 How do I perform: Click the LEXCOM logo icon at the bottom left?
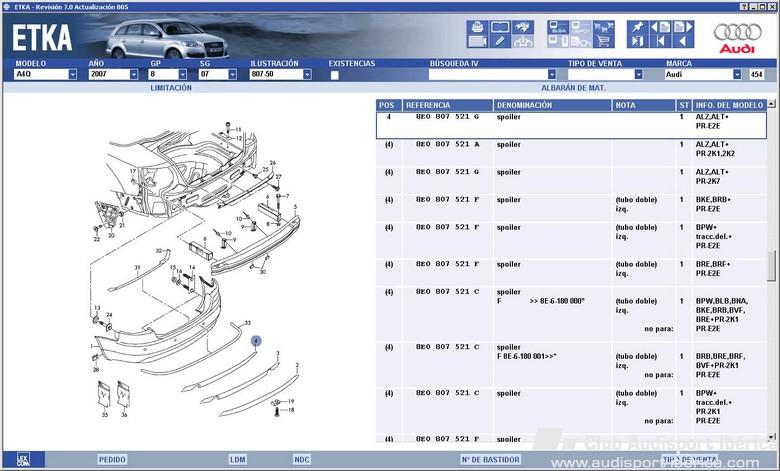[23, 459]
